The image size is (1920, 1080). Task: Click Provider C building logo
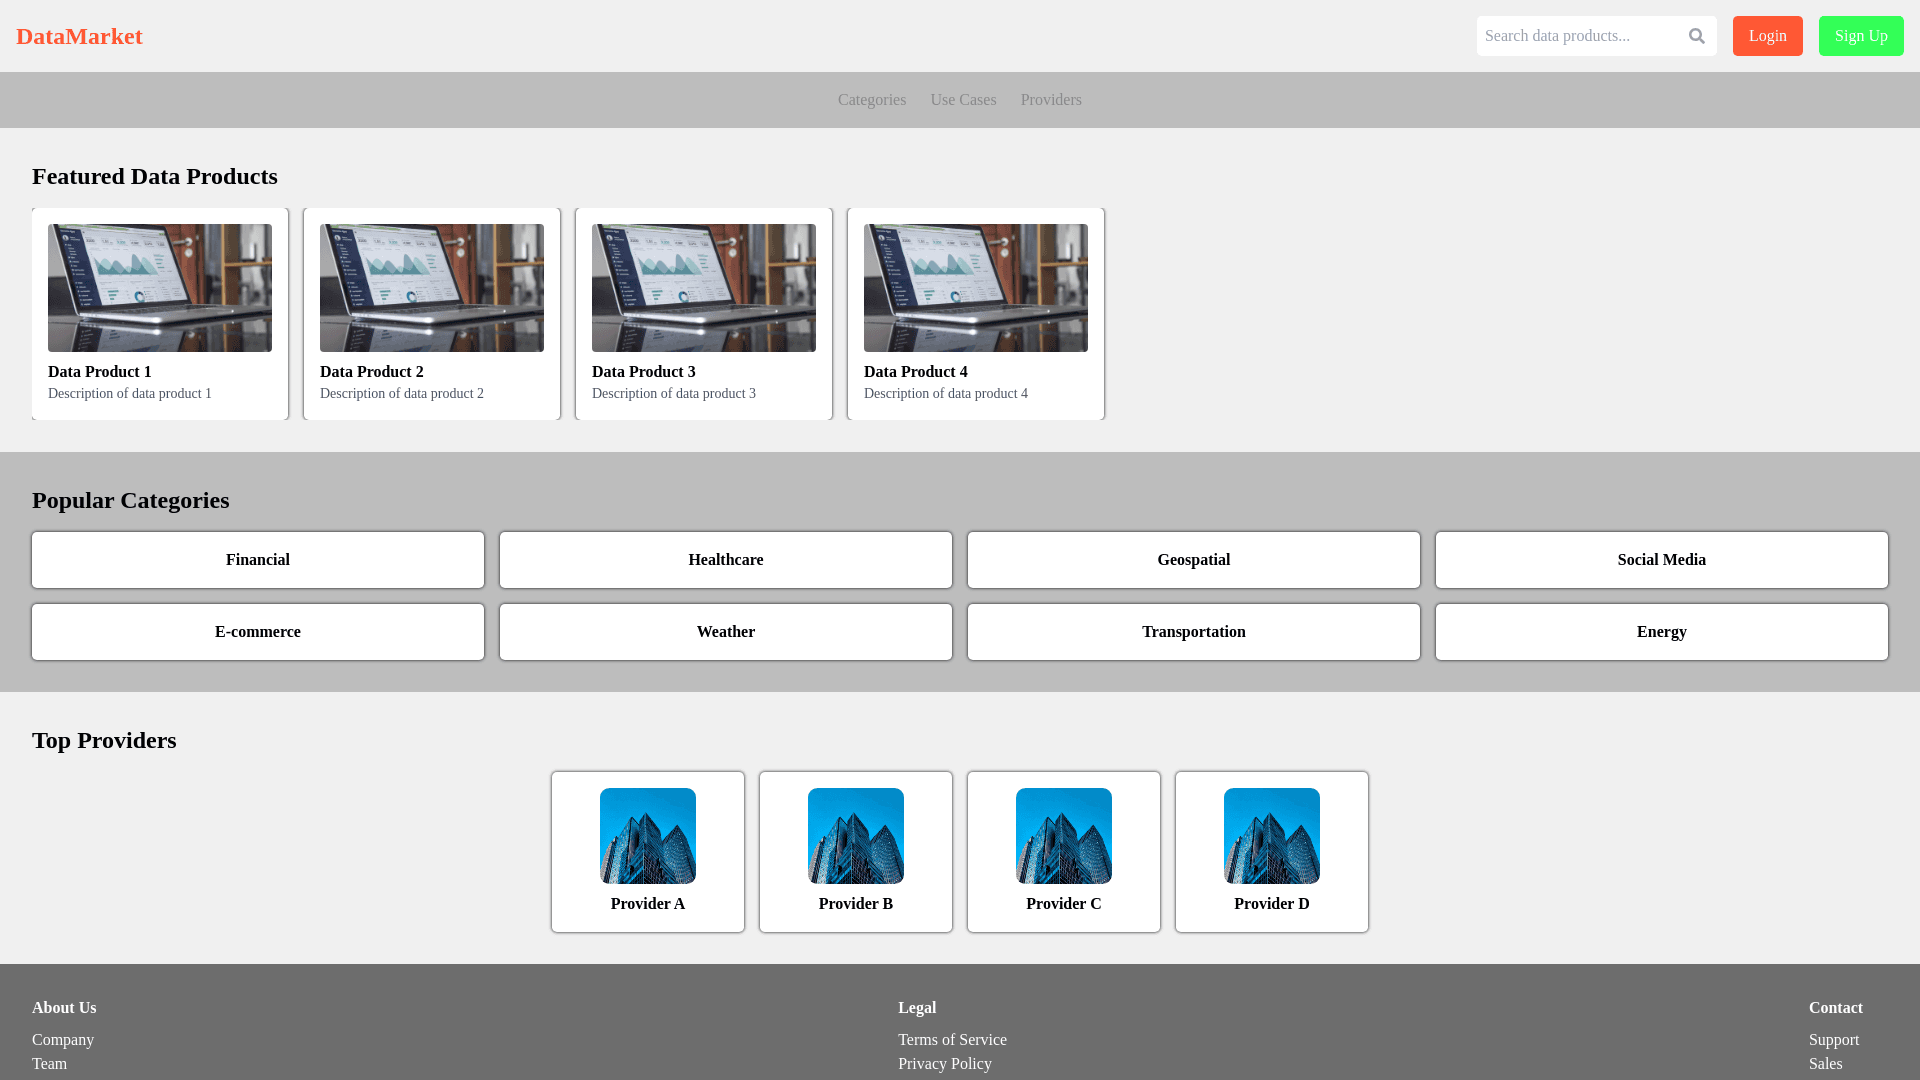[x=1064, y=836]
